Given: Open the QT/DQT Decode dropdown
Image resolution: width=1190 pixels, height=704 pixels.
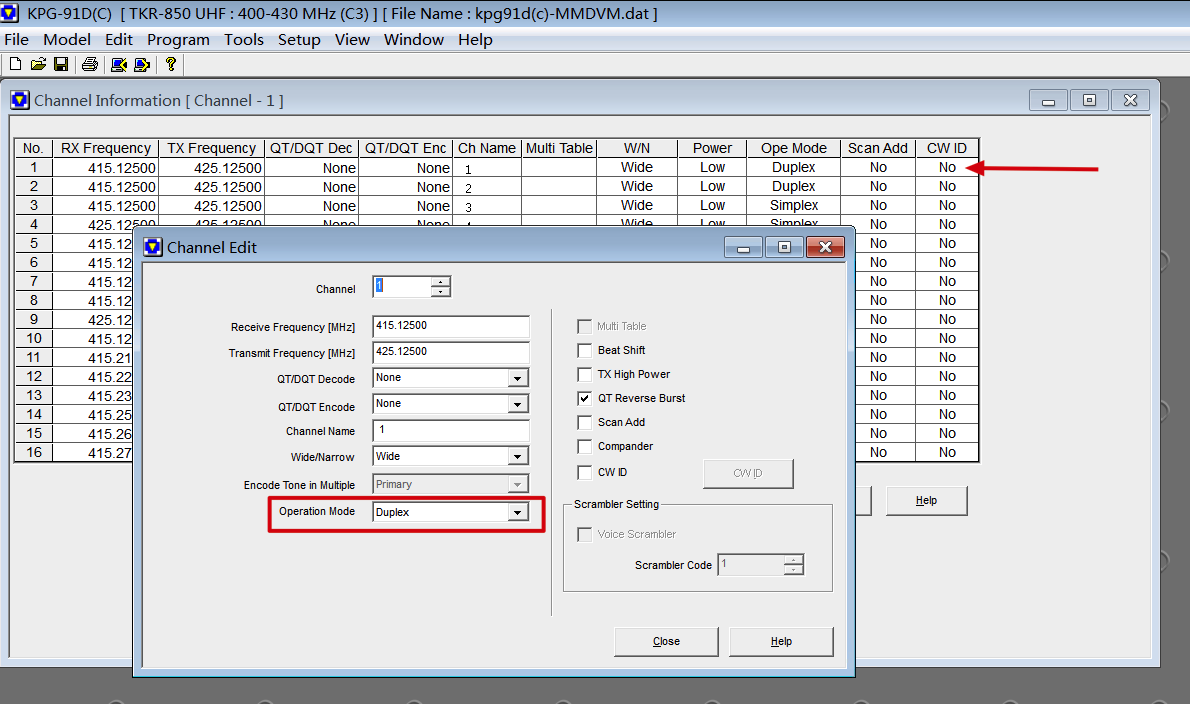Looking at the screenshot, I should [x=518, y=378].
